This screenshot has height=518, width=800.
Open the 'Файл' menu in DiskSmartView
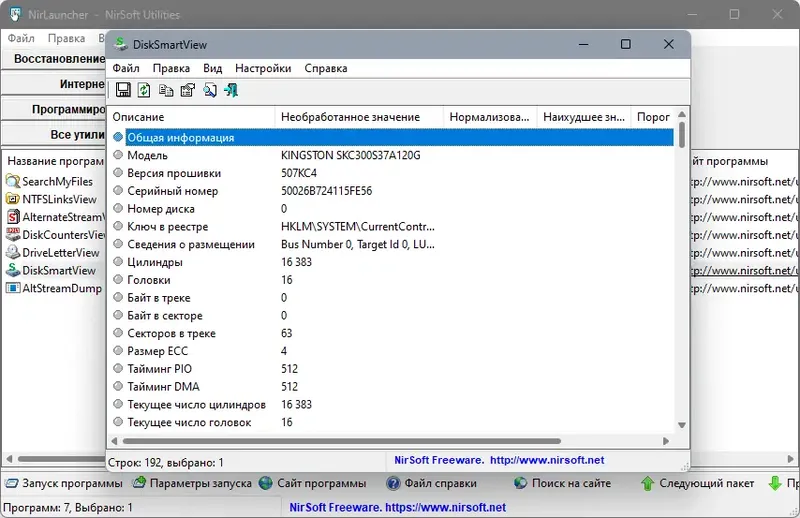tap(126, 68)
